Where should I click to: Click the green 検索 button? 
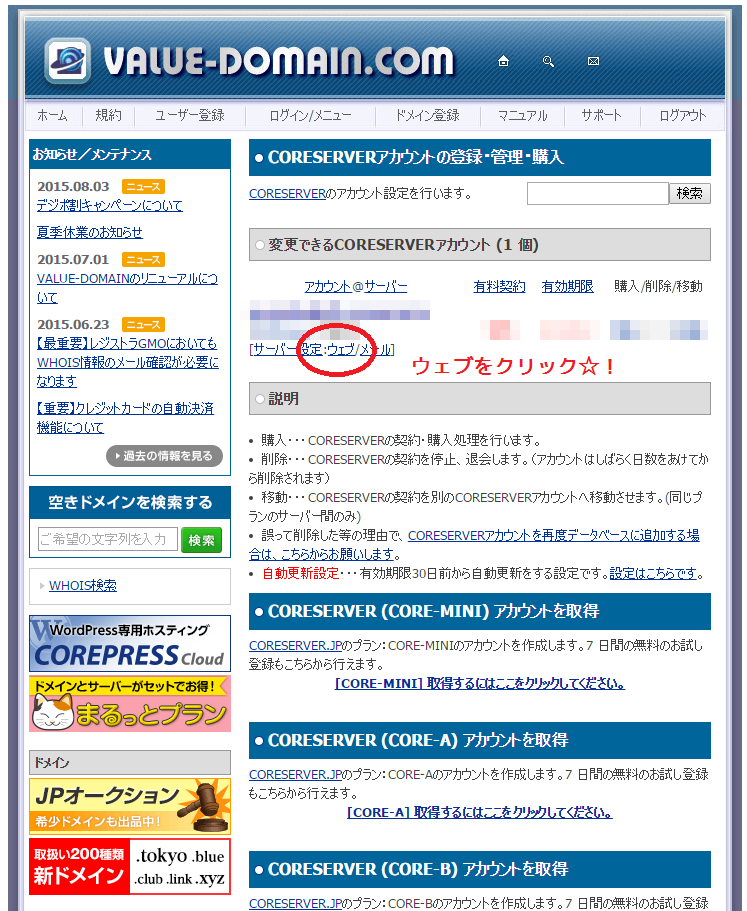point(201,540)
